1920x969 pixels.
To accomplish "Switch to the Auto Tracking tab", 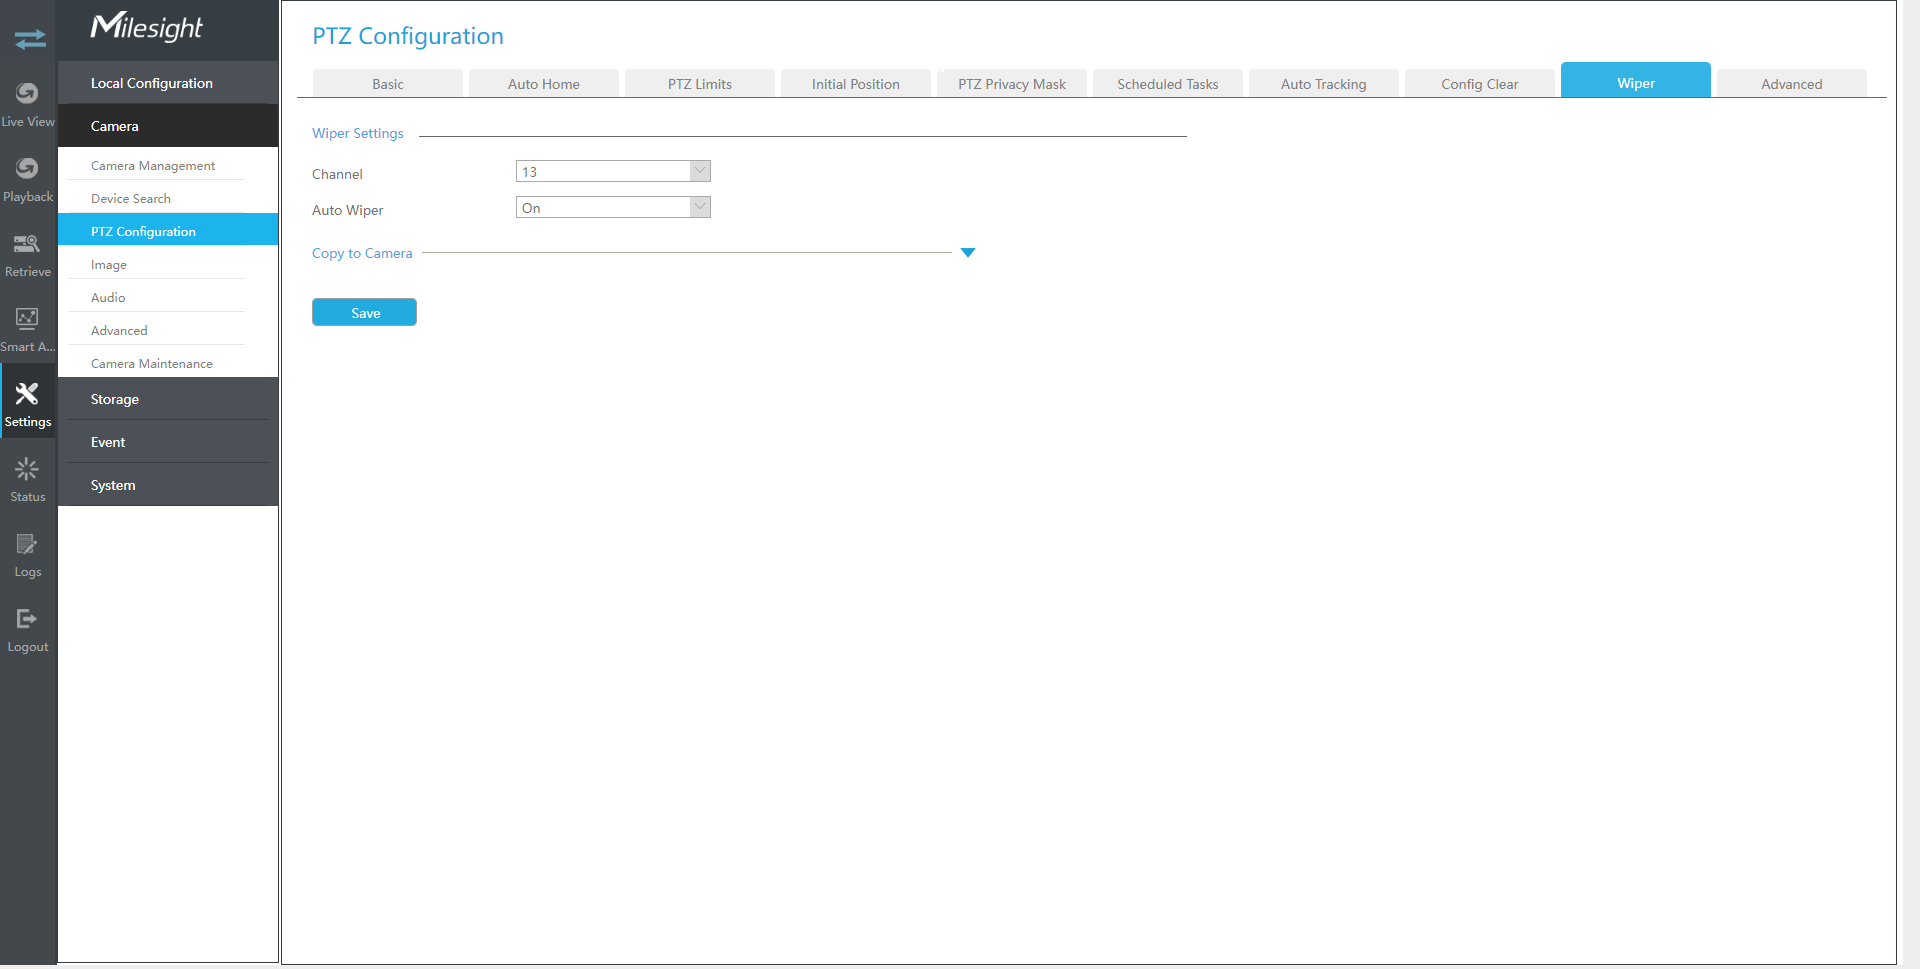I will pyautogui.click(x=1324, y=84).
